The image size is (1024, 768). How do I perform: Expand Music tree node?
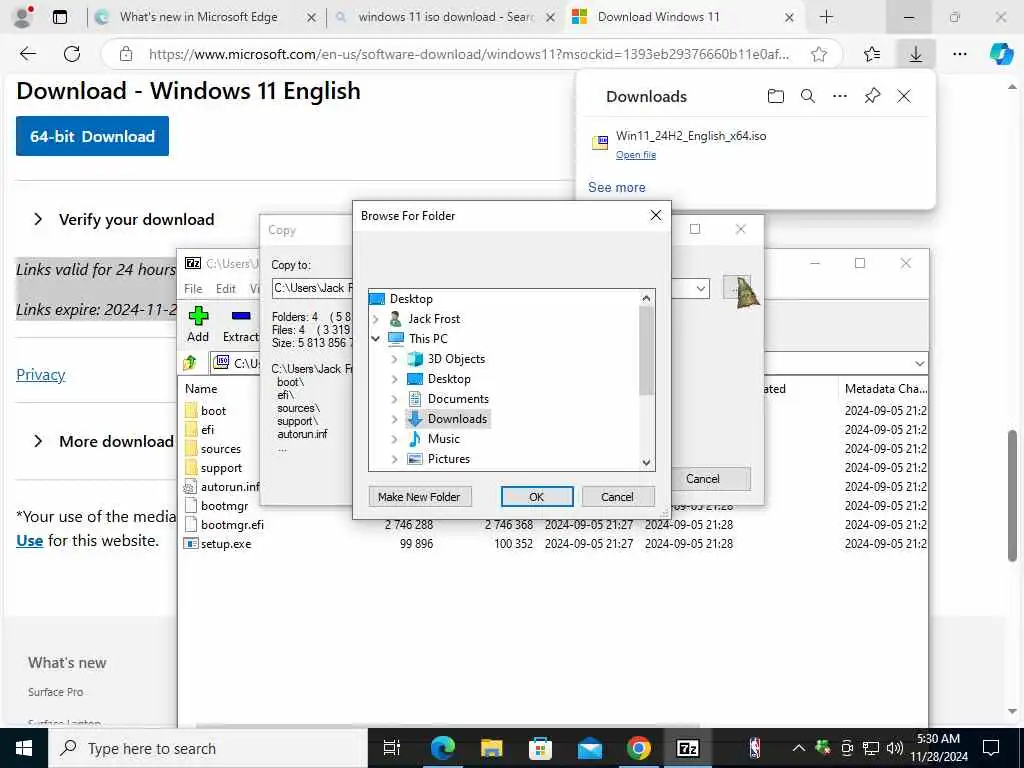pyautogui.click(x=394, y=440)
